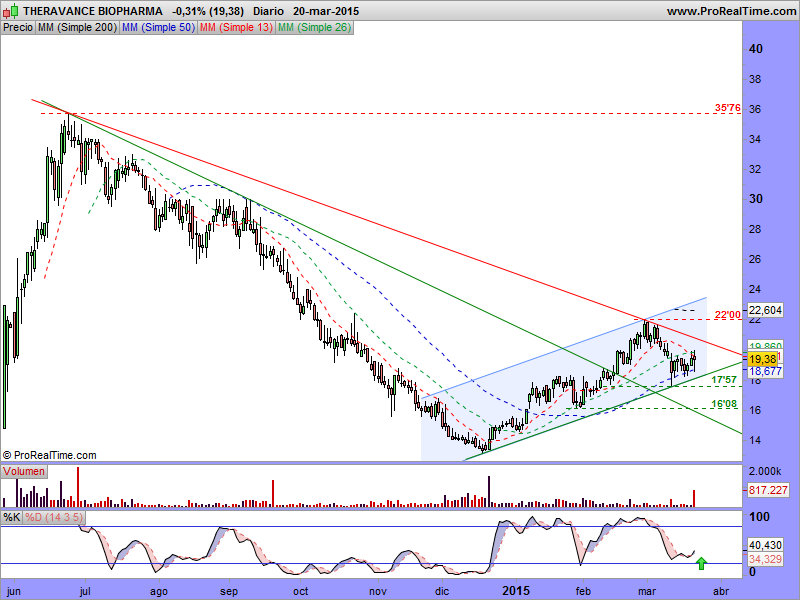Click the yellow 19,38 current price tag
Image resolution: width=800 pixels, height=600 pixels.
763,359
